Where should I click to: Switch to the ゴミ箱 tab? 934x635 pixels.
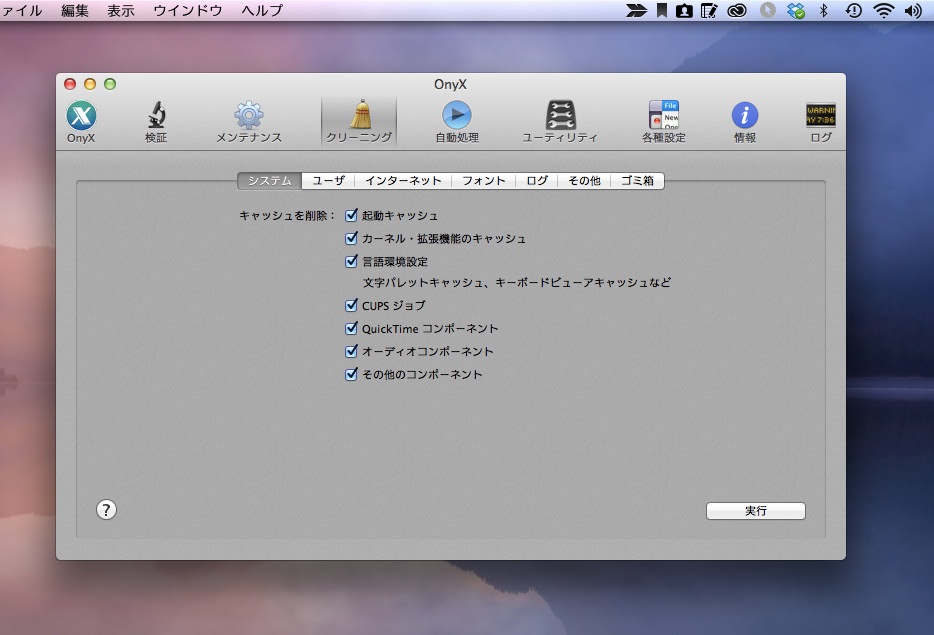[637, 180]
